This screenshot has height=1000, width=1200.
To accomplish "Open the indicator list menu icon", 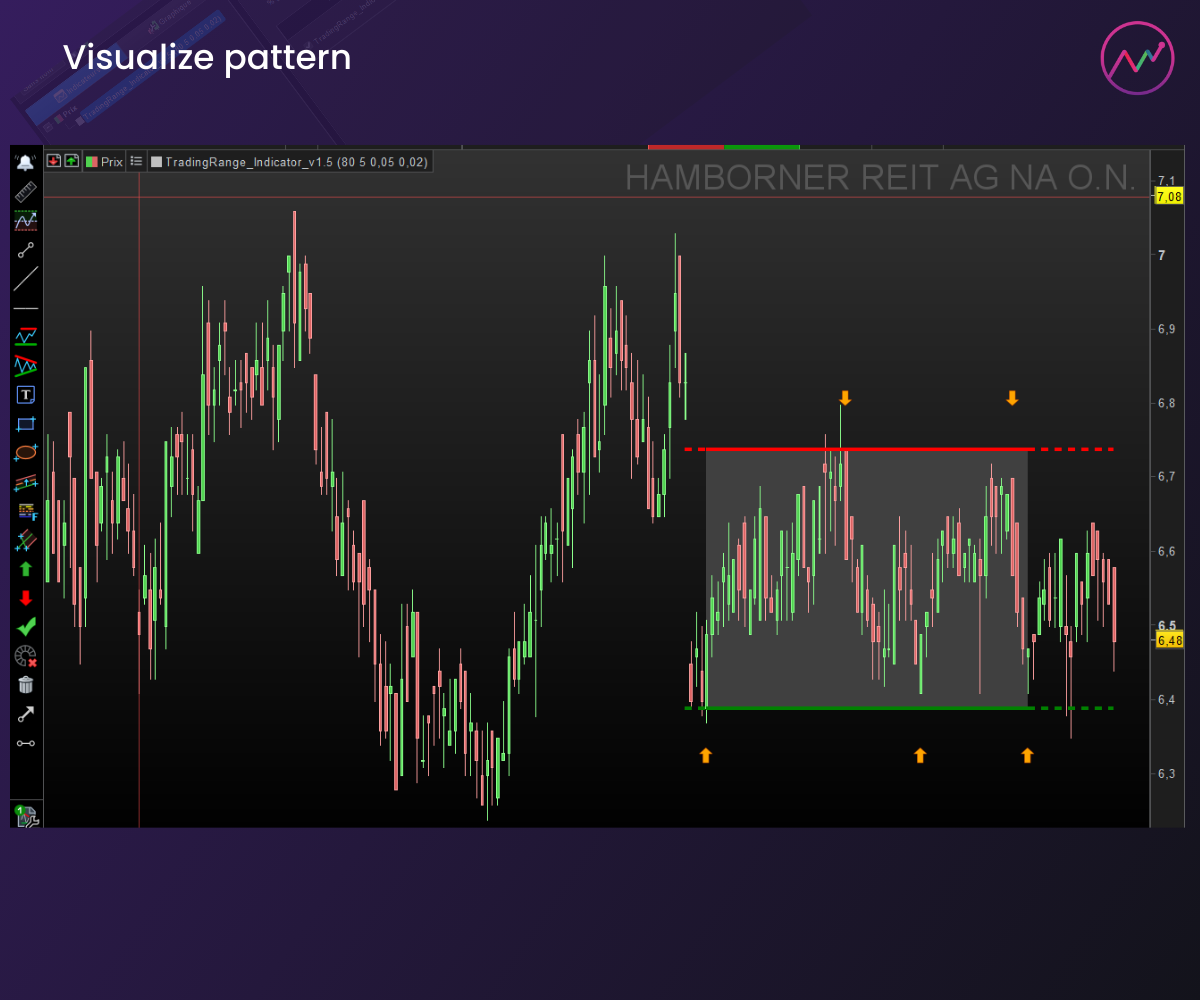I will [136, 161].
